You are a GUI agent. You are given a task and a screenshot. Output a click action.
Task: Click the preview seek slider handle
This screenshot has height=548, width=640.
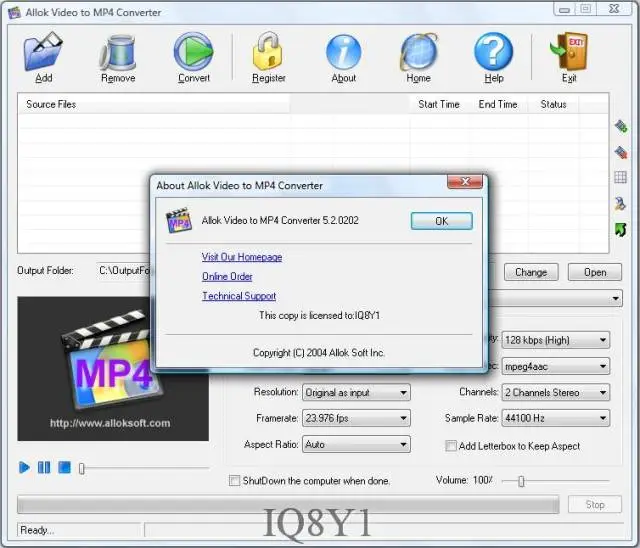(82, 468)
